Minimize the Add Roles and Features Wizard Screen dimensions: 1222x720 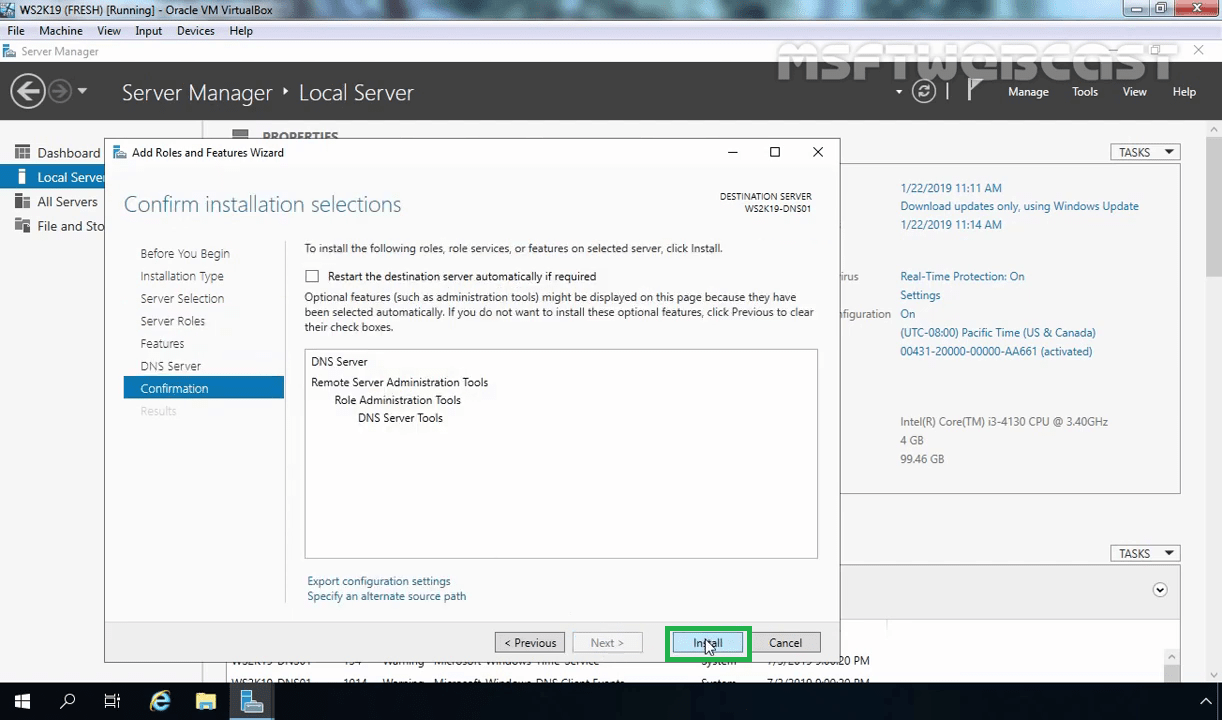tap(732, 152)
